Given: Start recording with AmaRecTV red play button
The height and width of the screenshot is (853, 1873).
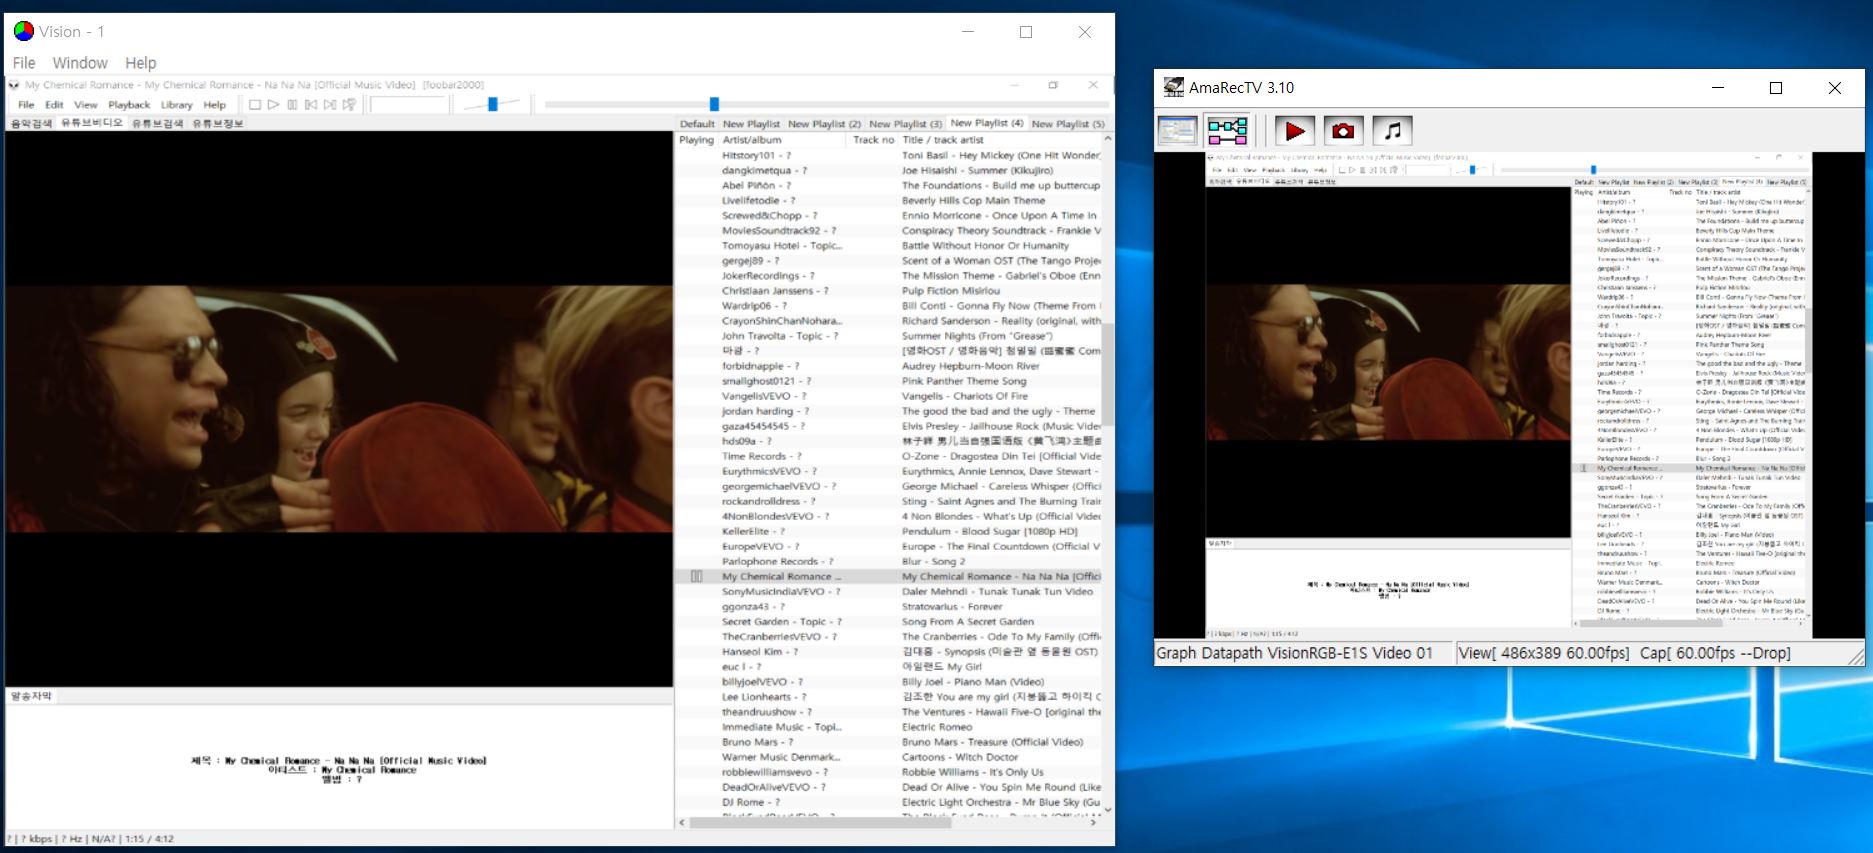Looking at the screenshot, I should point(1294,130).
